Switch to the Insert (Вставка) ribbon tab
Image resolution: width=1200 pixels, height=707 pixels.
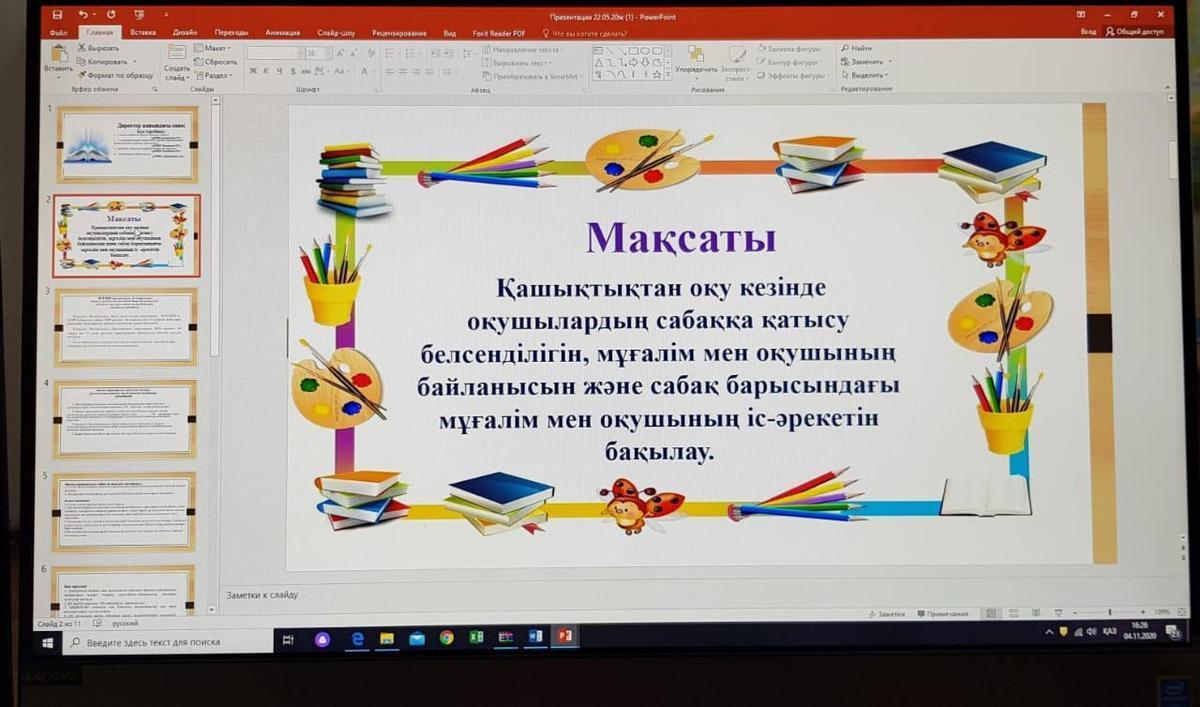pos(142,32)
